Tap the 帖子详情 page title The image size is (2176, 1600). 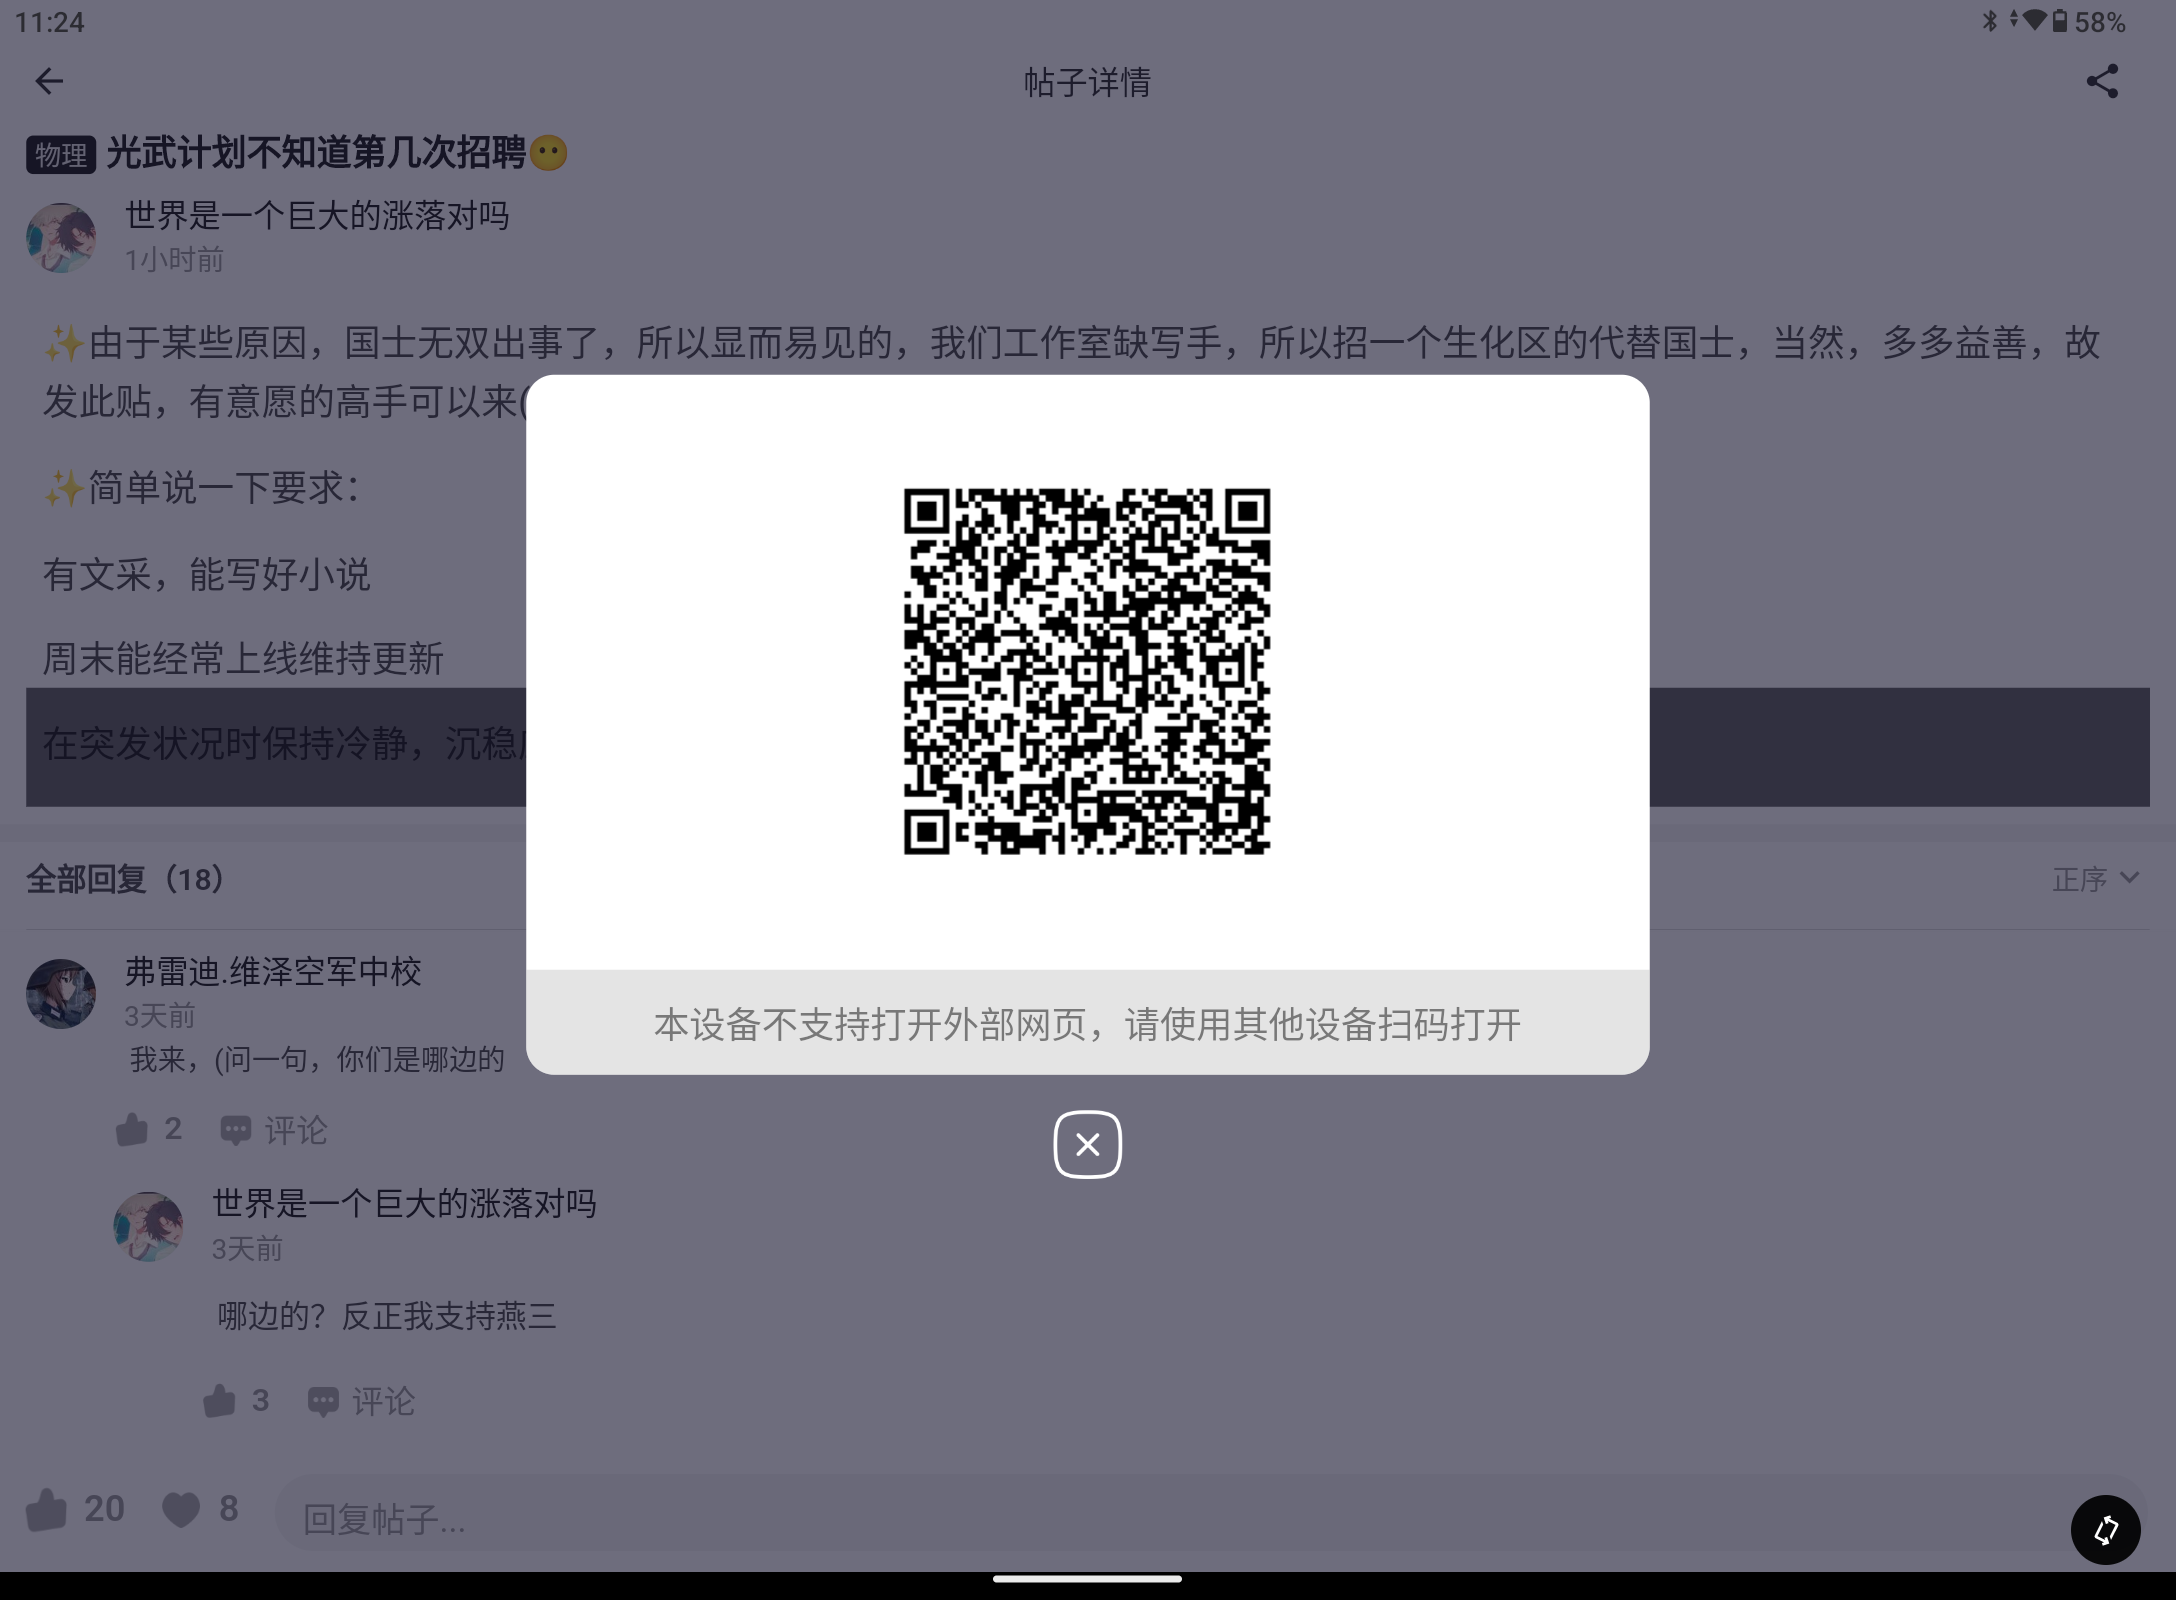(x=1087, y=82)
